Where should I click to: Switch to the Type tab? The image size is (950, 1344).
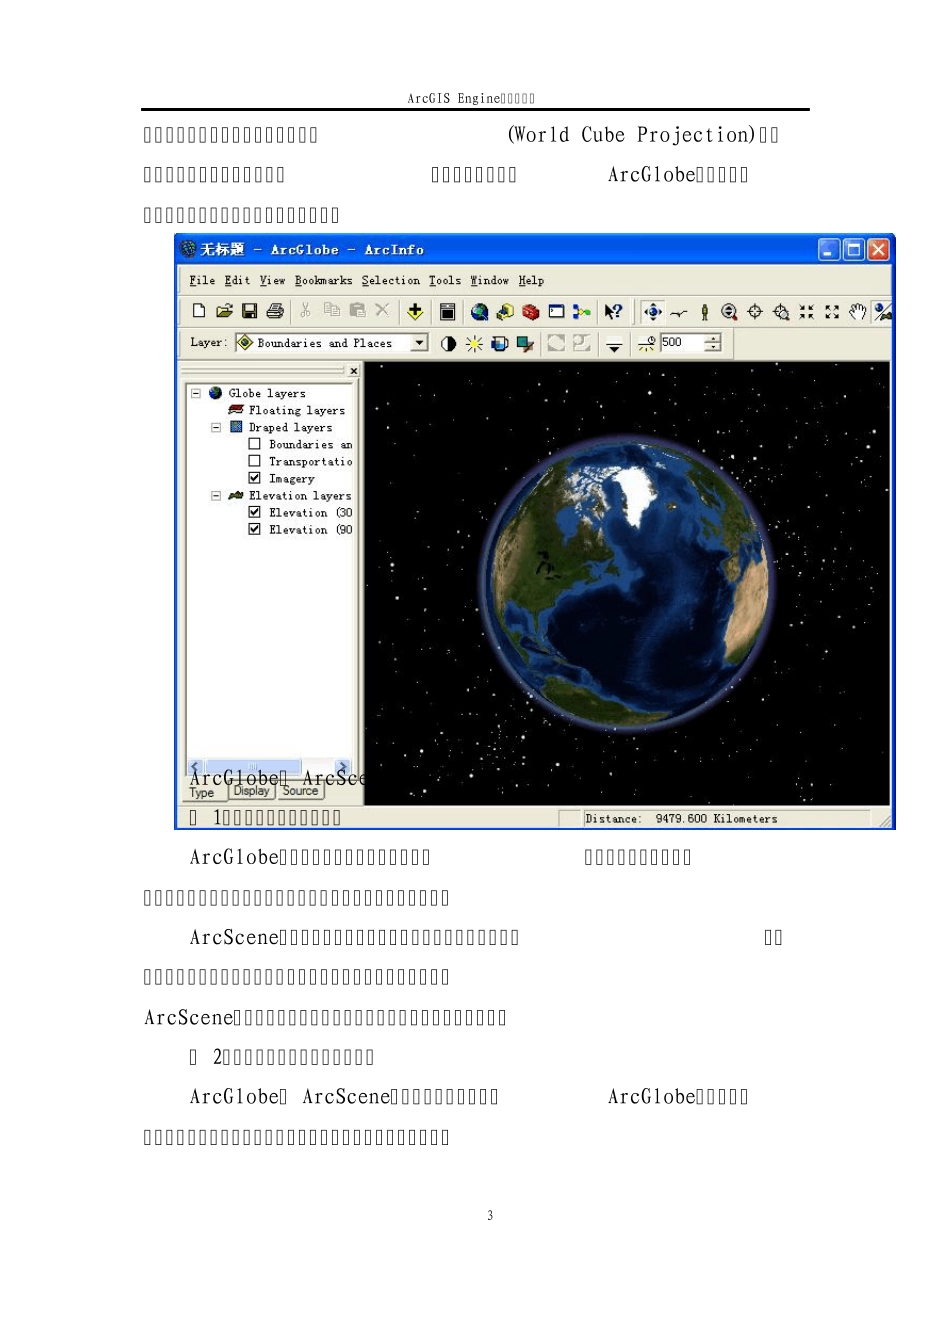[x=202, y=793]
